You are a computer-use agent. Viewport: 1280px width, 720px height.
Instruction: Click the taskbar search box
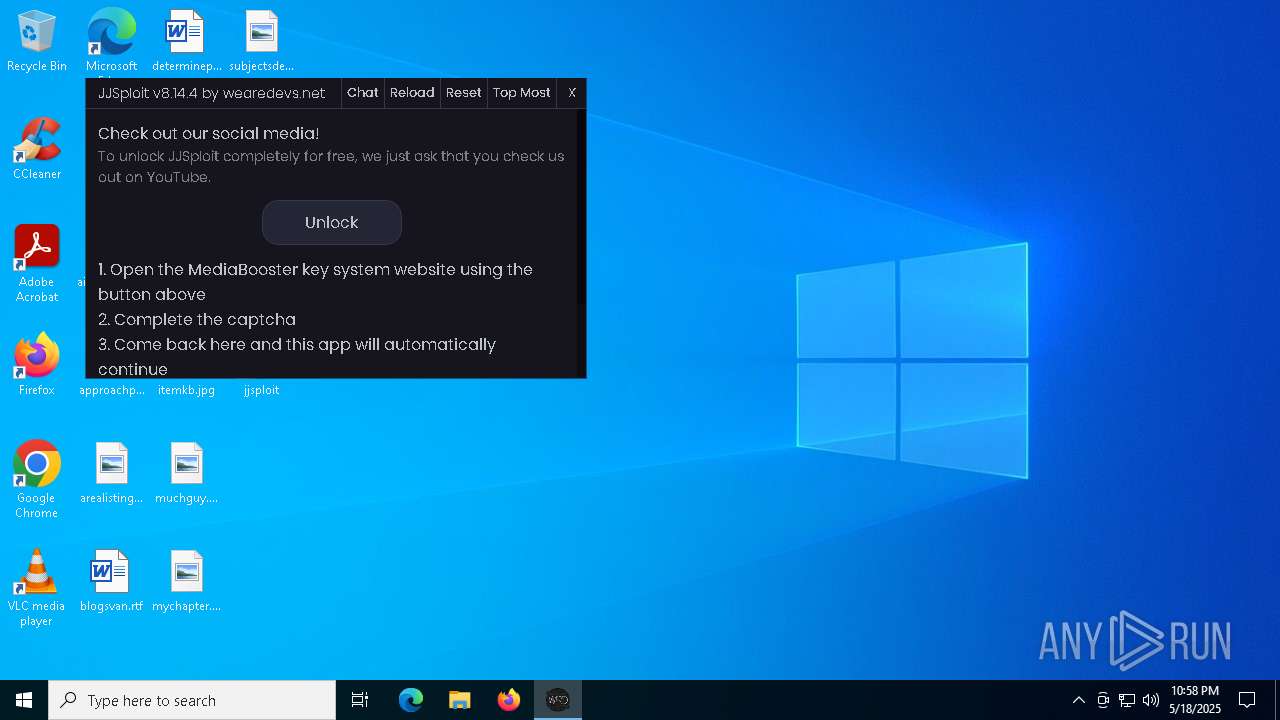[192, 700]
